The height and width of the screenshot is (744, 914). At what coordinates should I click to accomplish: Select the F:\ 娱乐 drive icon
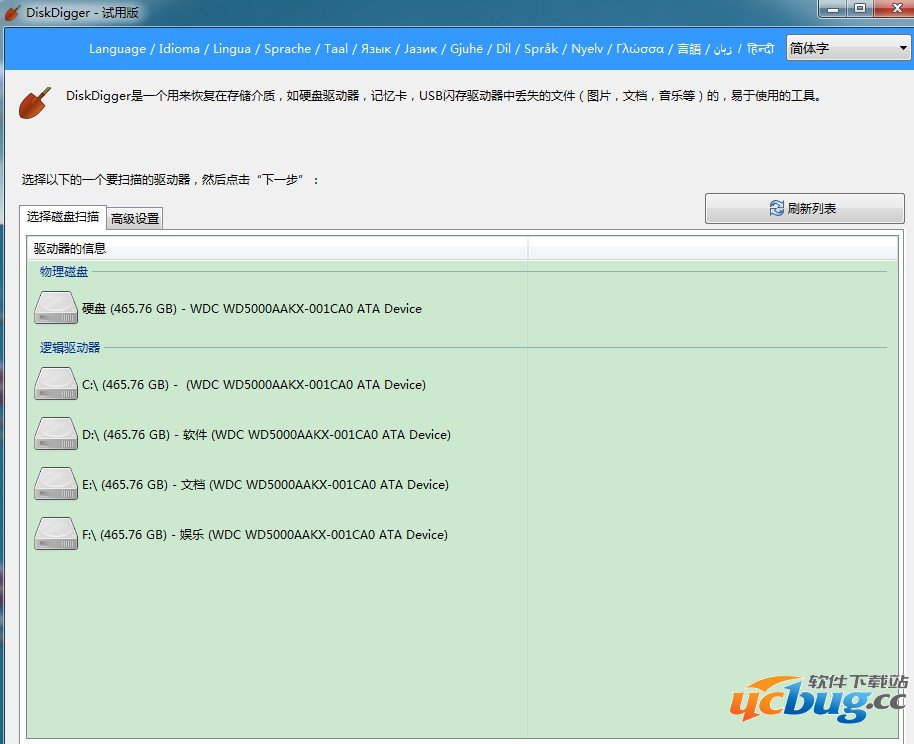(x=56, y=531)
